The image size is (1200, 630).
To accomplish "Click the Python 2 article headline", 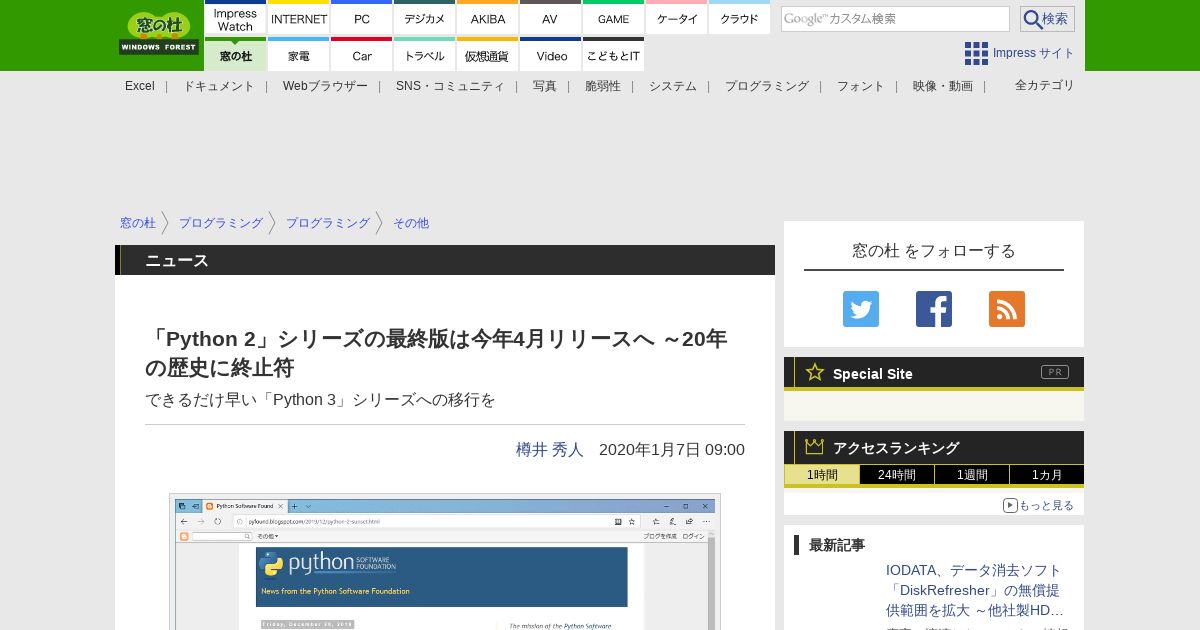I will (x=436, y=353).
